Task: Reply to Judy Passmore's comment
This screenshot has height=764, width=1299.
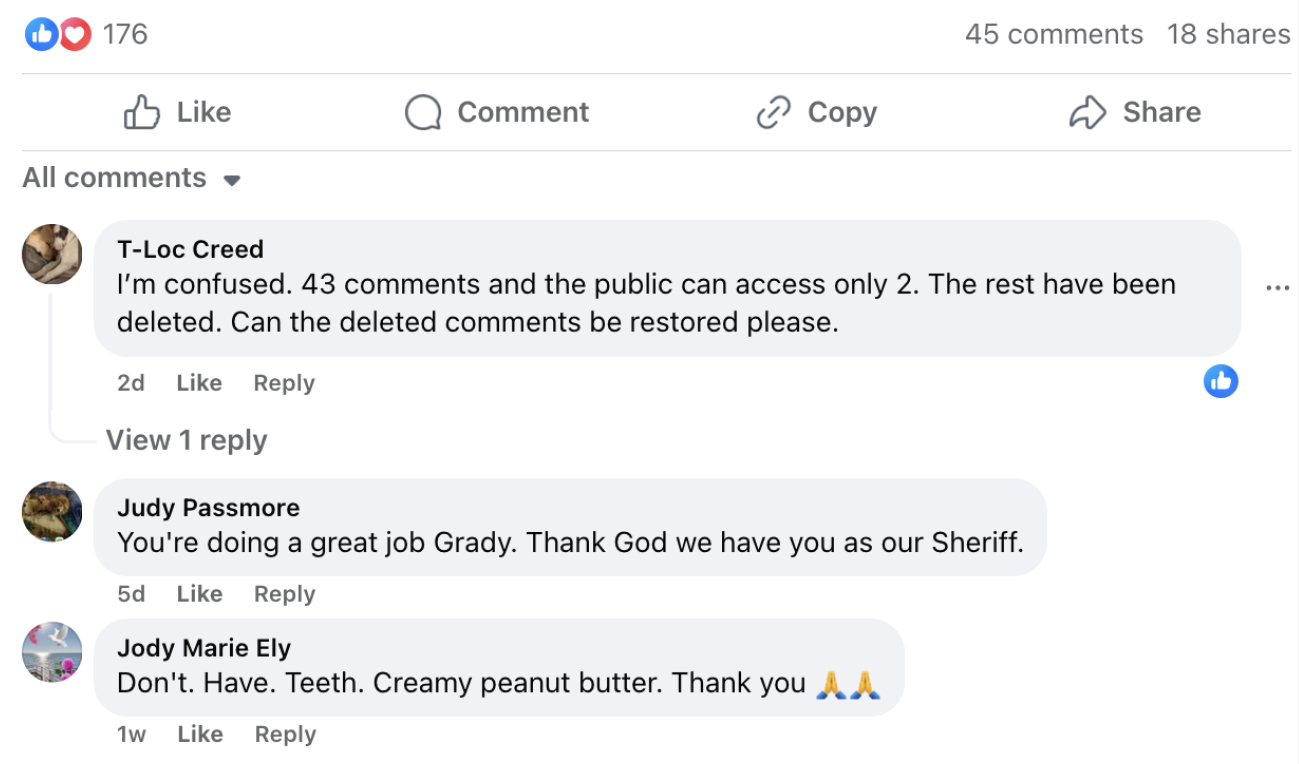Action: click(284, 594)
